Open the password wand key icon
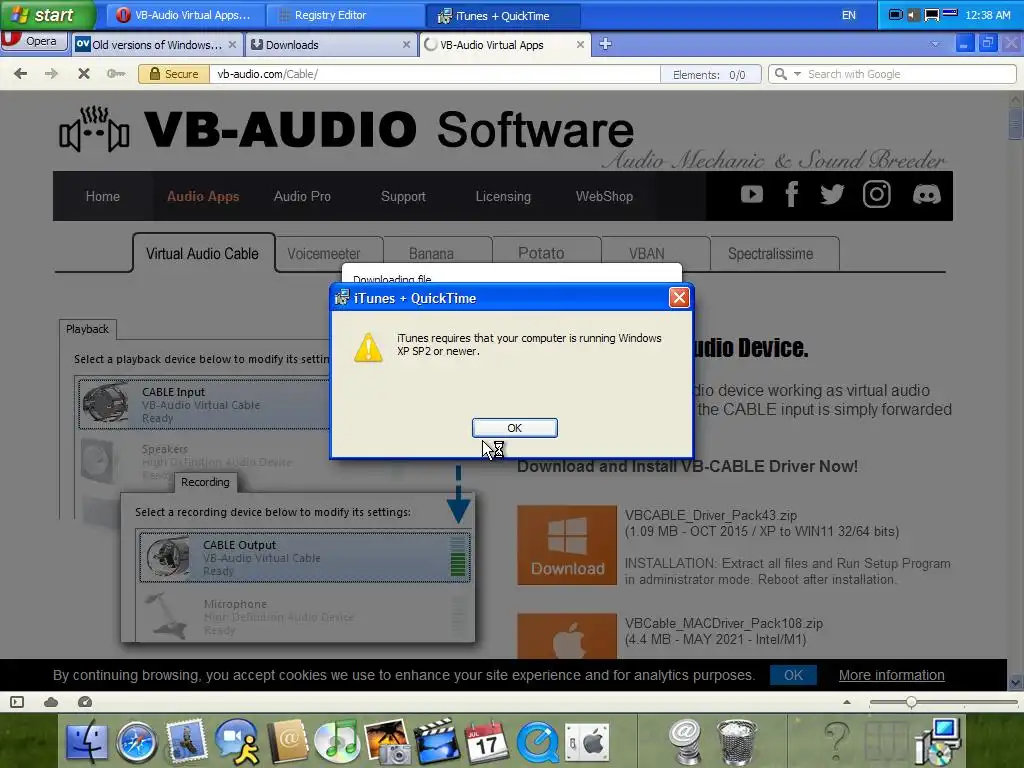The image size is (1024, 768). 116,74
